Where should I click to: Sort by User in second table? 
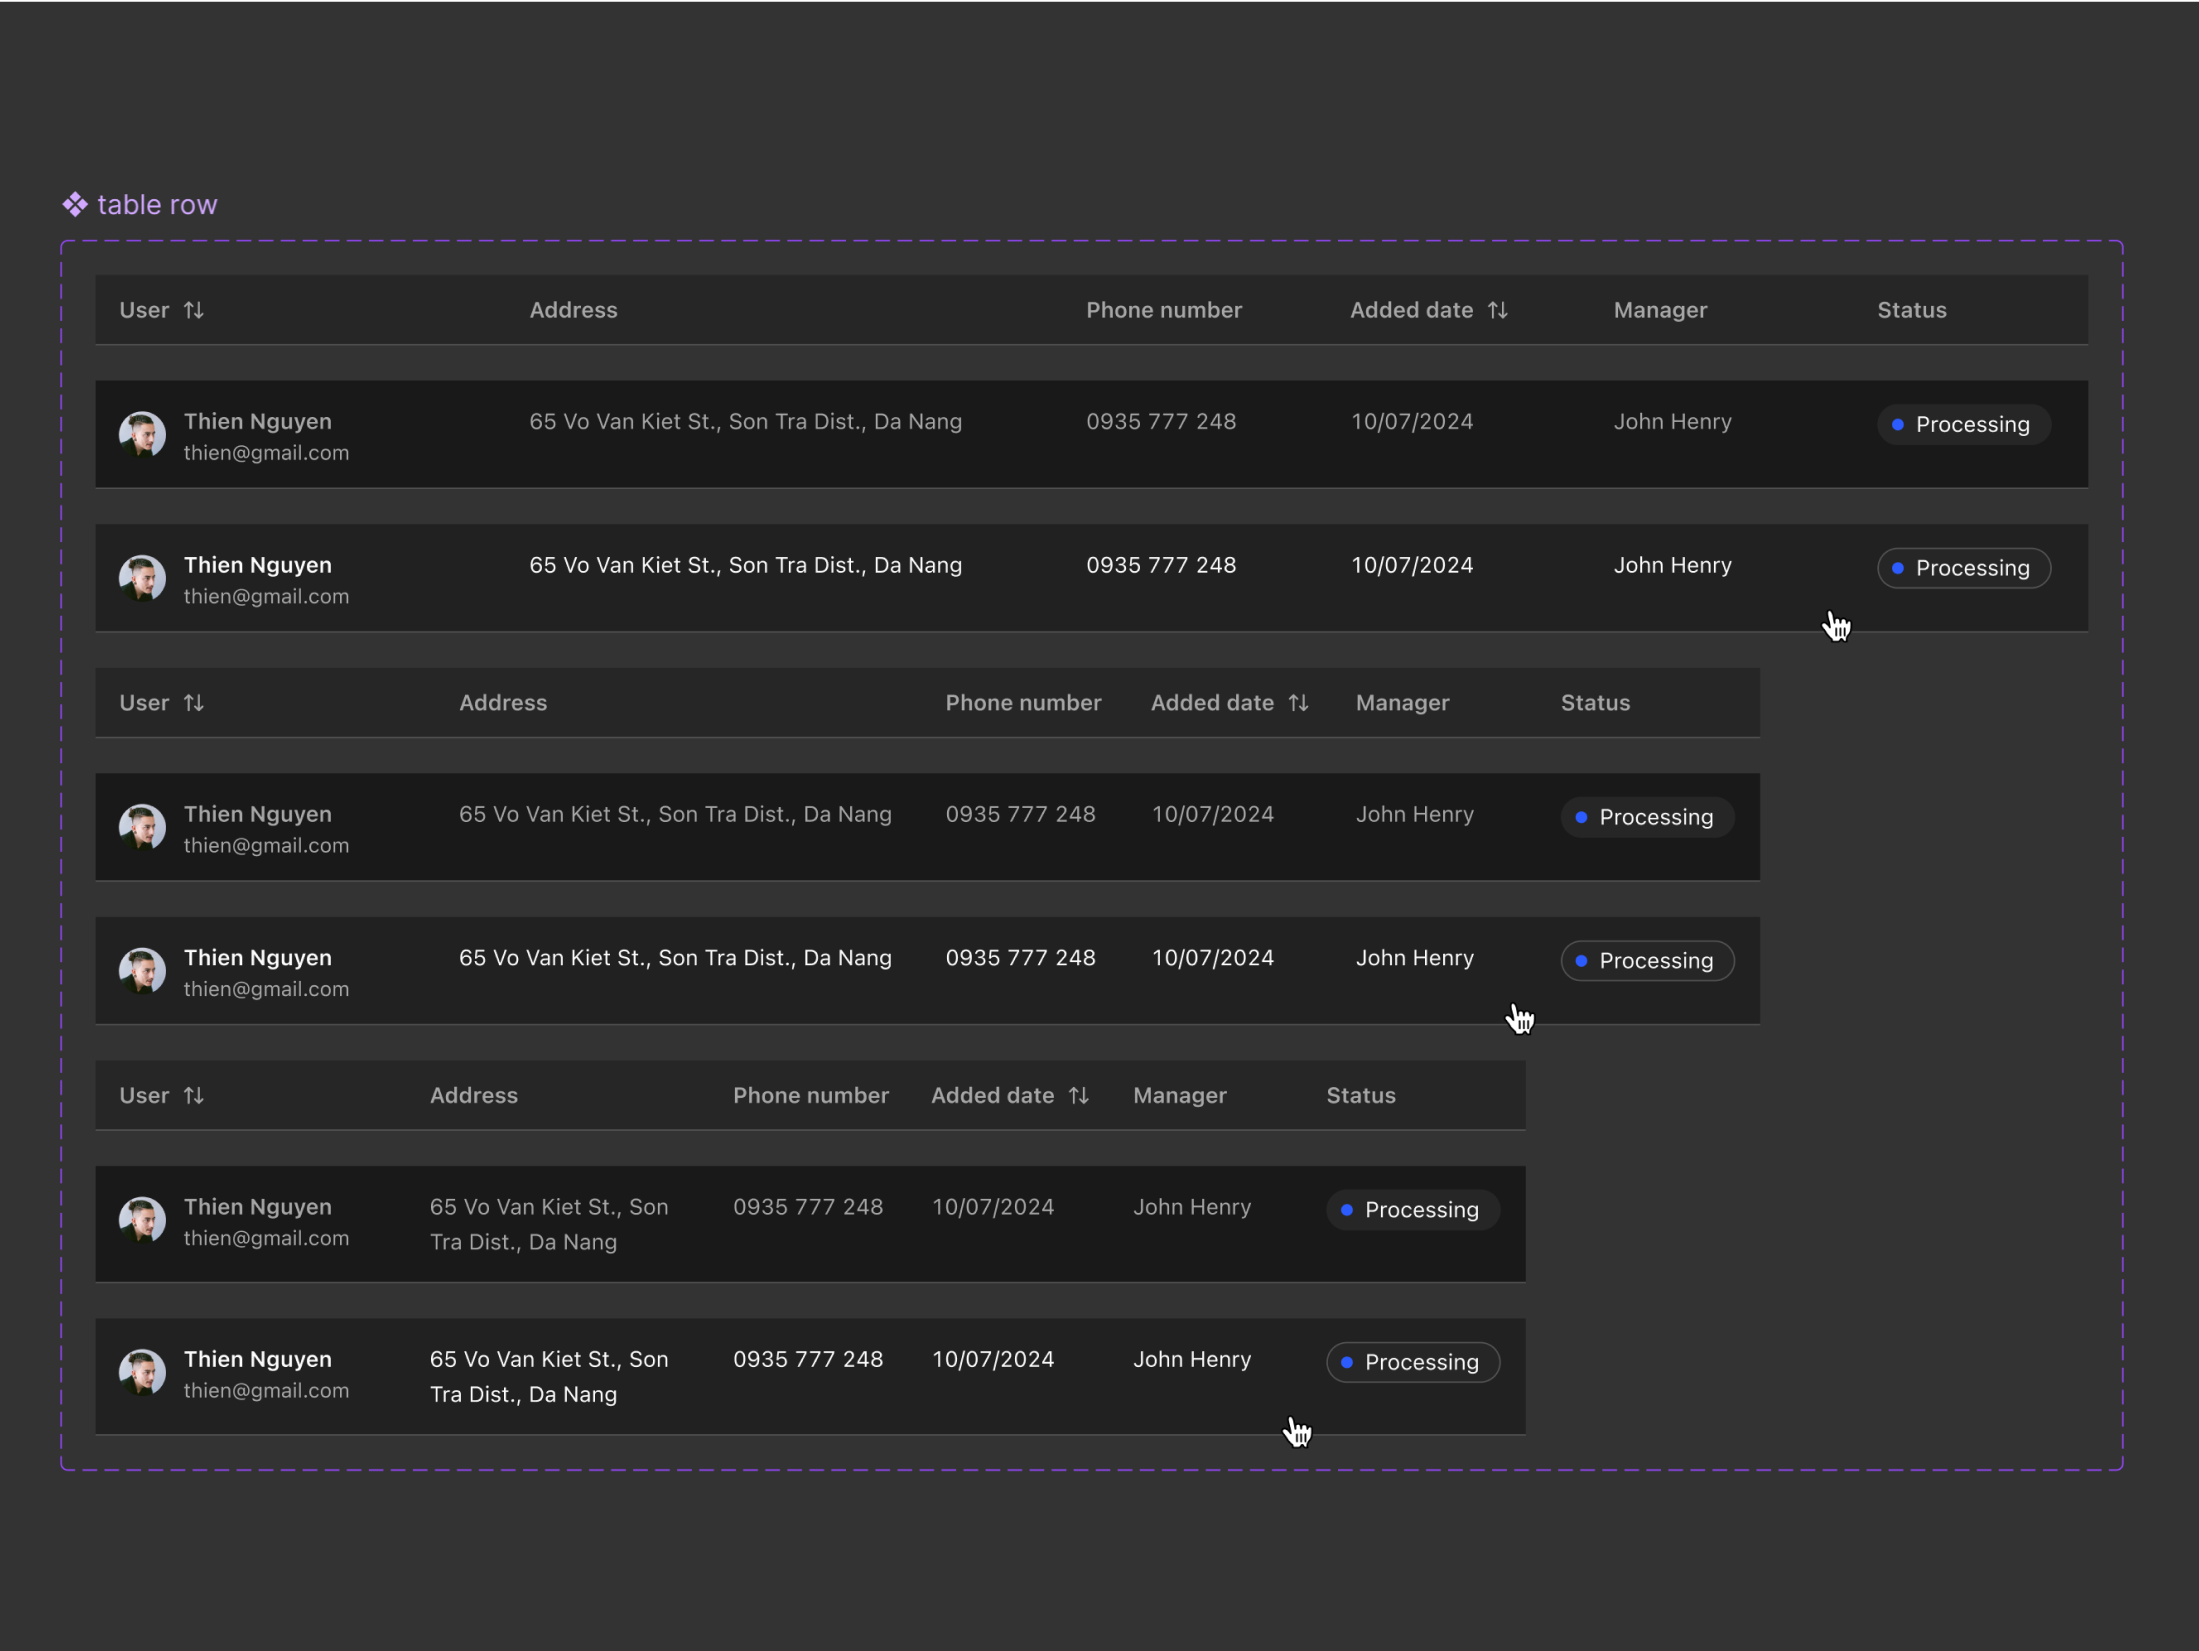point(194,703)
